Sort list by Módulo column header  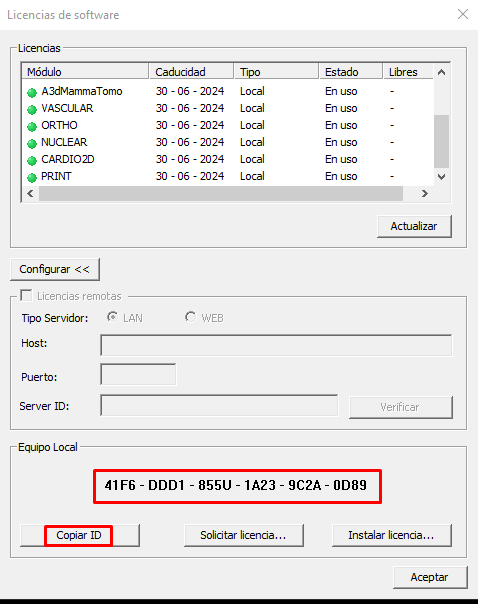pos(86,72)
